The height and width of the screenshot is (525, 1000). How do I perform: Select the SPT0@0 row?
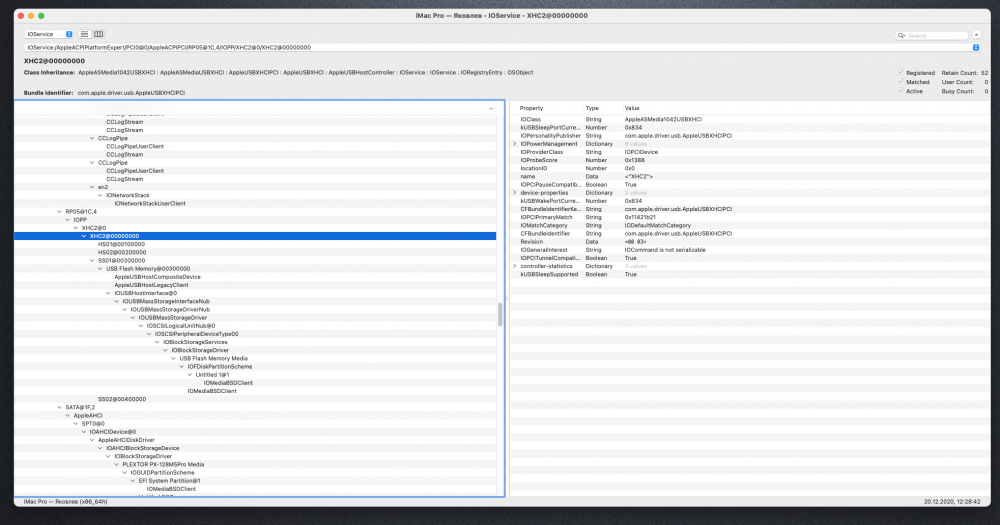click(255, 424)
